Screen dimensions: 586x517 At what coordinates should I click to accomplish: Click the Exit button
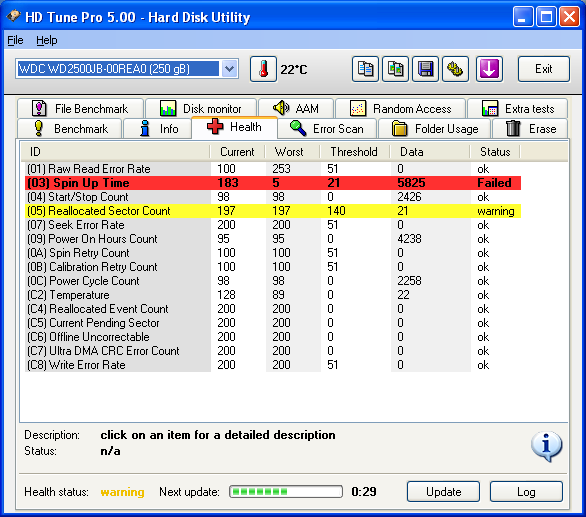point(544,69)
